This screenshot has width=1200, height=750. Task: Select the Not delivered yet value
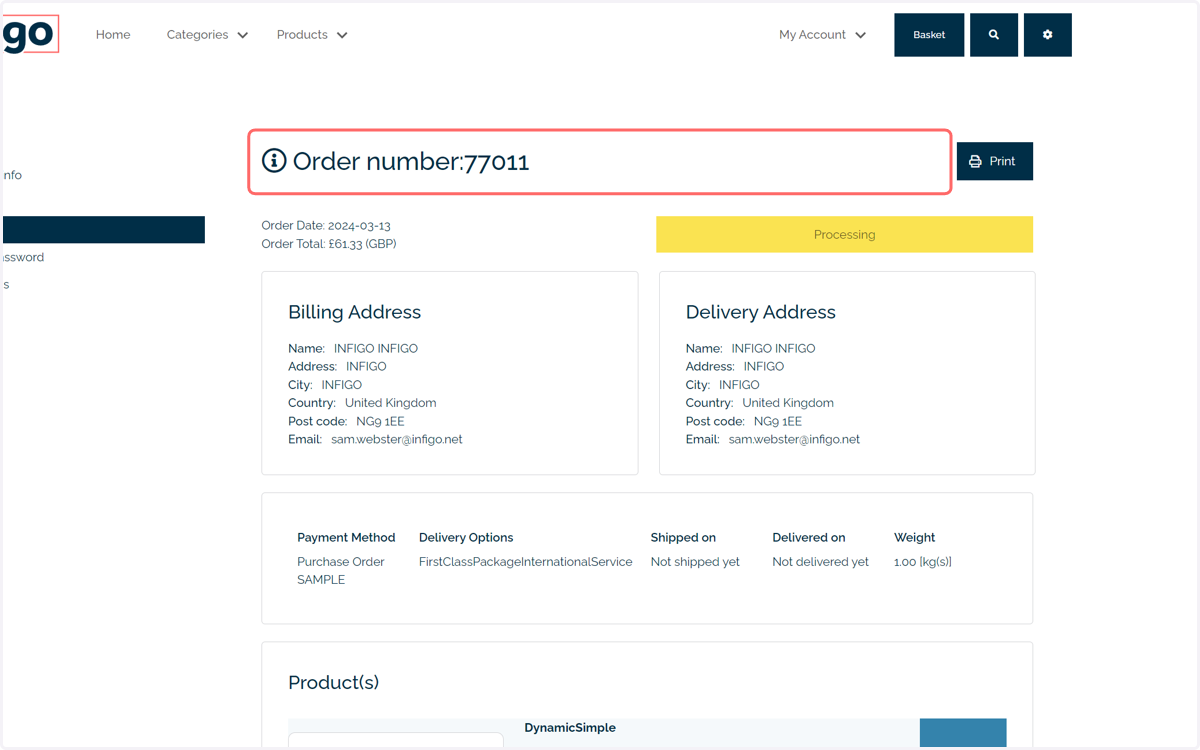click(820, 562)
